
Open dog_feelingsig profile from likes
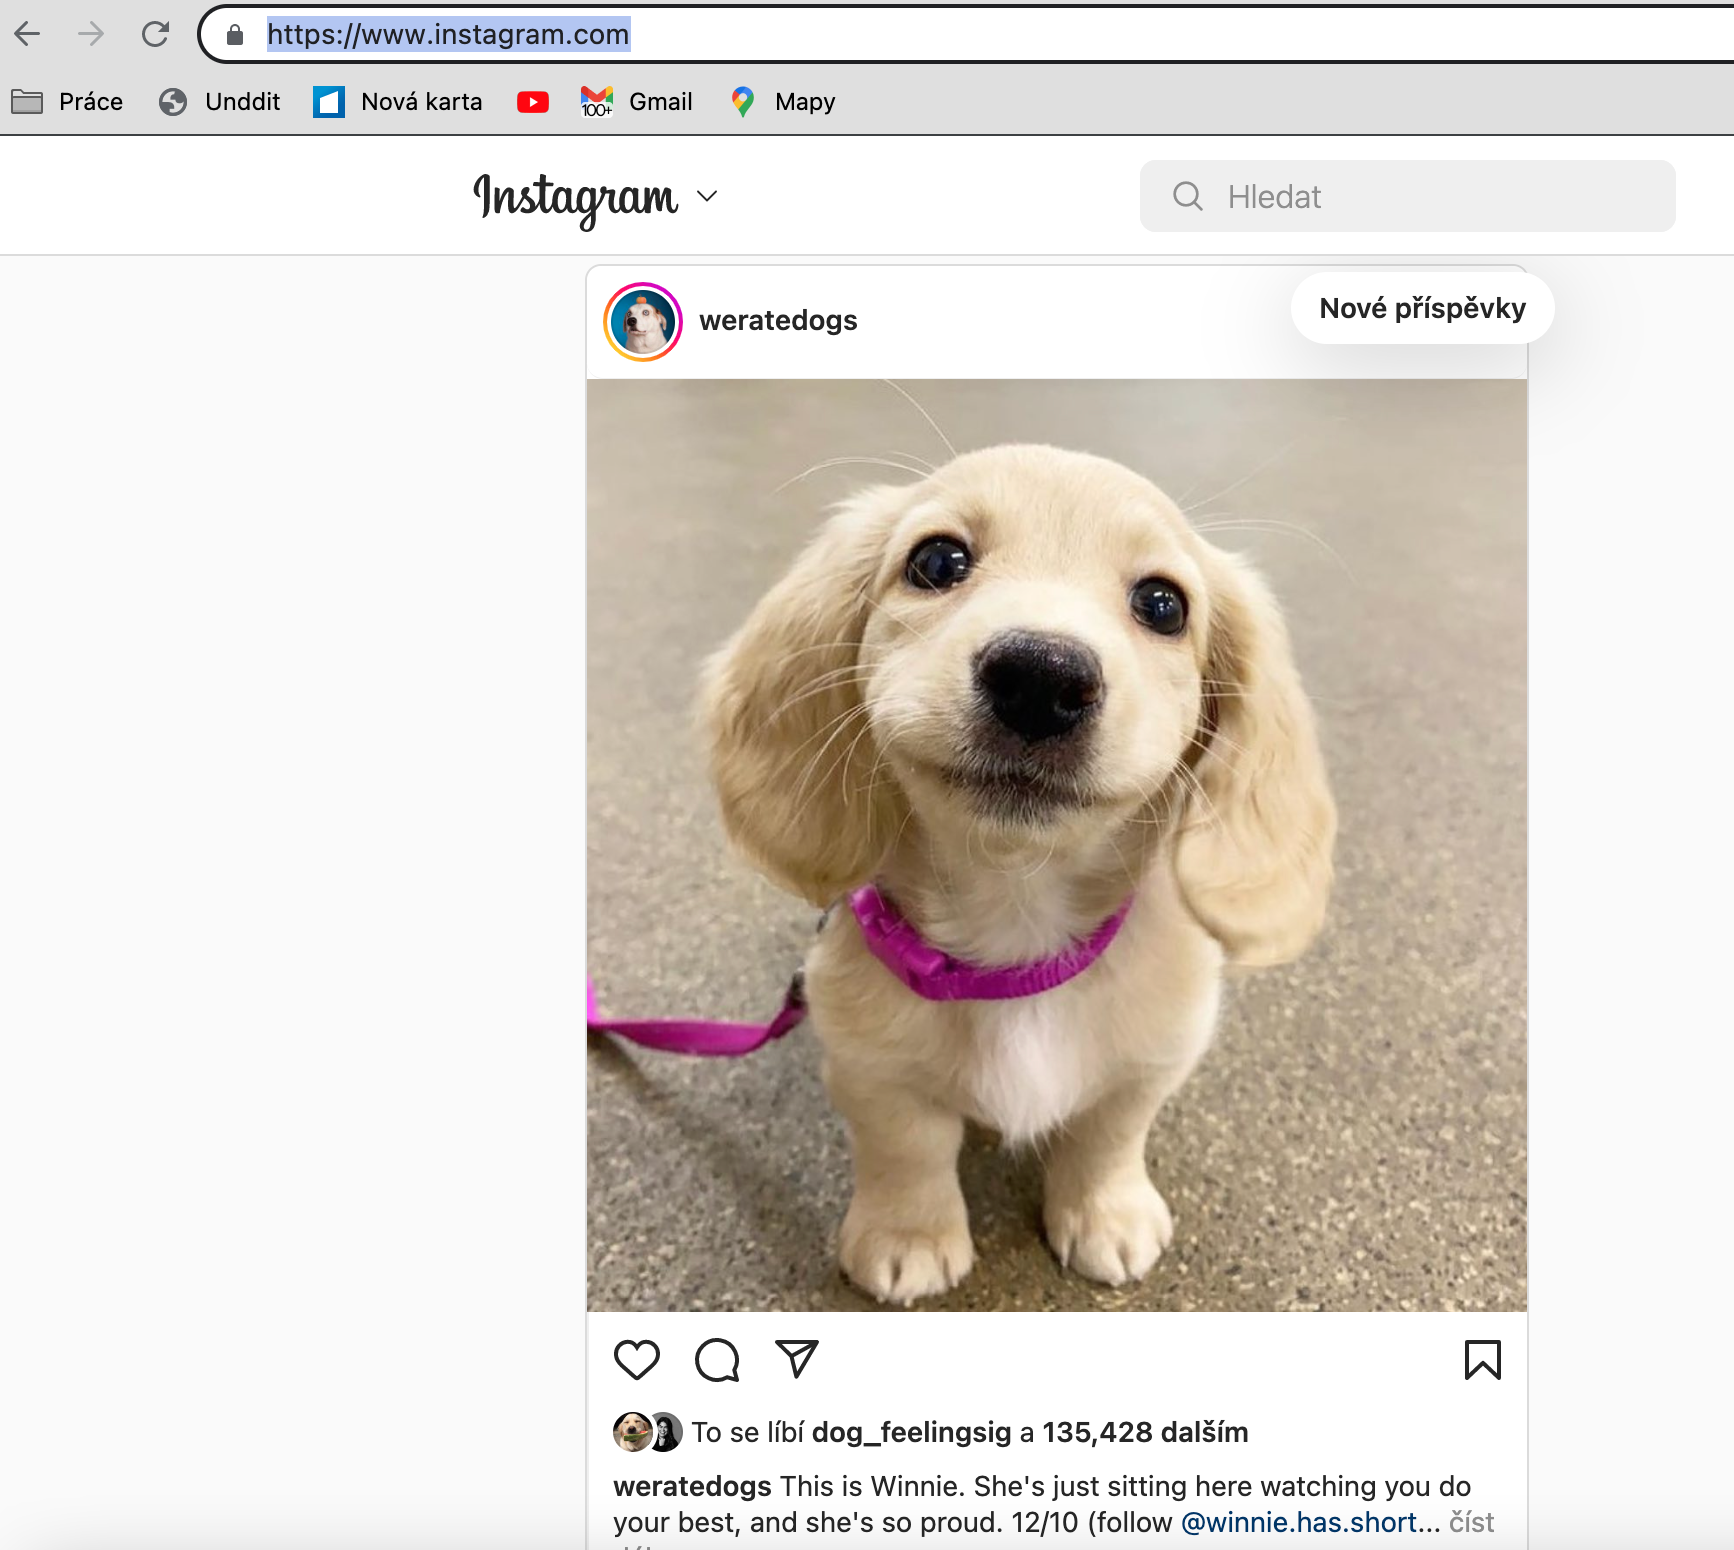coord(912,1433)
